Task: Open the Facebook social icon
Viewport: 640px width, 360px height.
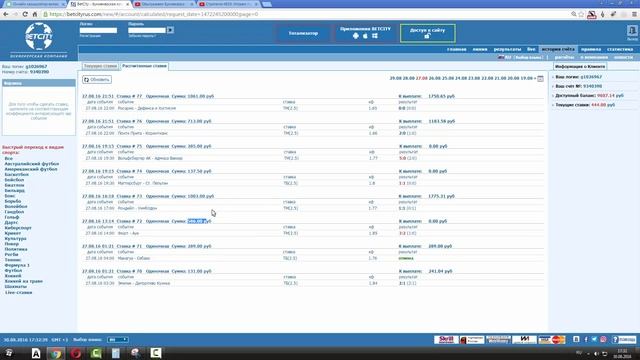Action: (586, 340)
